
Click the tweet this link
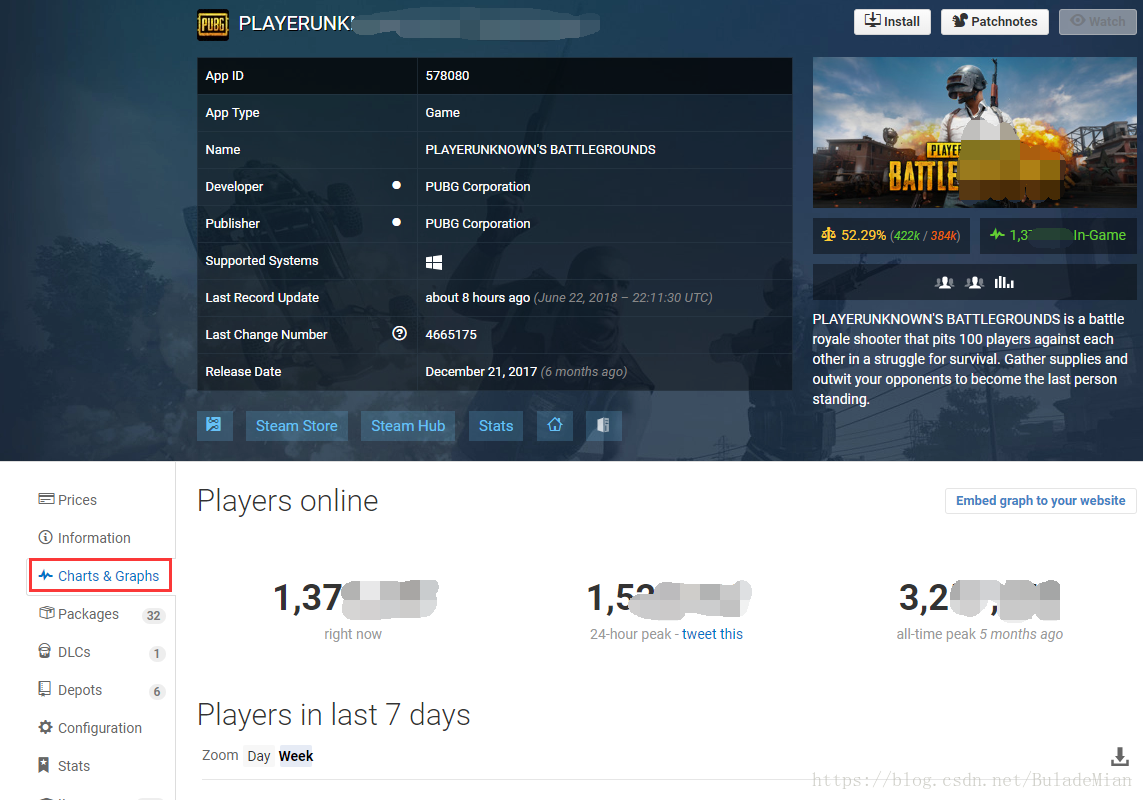pyautogui.click(x=712, y=634)
